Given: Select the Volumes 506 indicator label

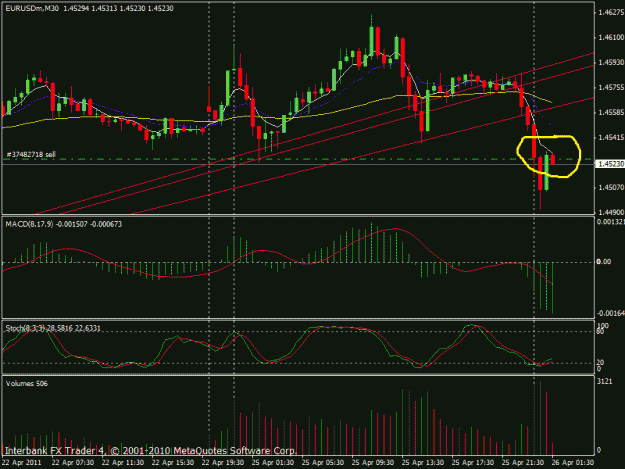Looking at the screenshot, I should coord(27,384).
